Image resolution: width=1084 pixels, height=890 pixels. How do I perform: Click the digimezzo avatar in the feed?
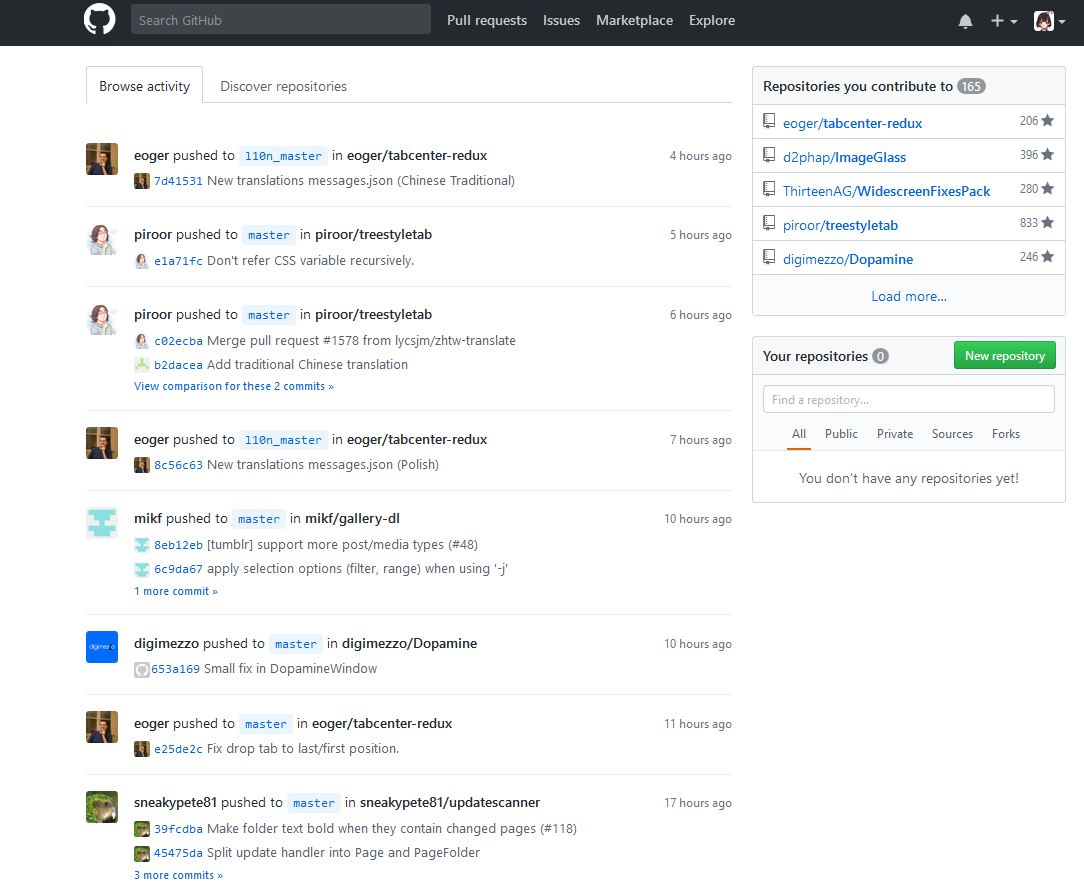point(101,646)
